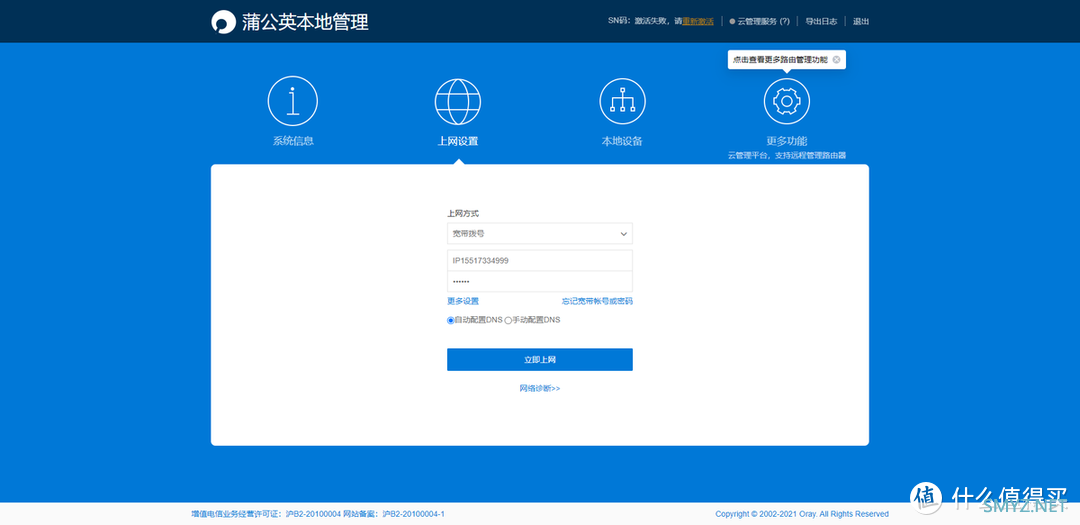Switch to 更多功能 tab label
The width and height of the screenshot is (1080, 525).
787,141
